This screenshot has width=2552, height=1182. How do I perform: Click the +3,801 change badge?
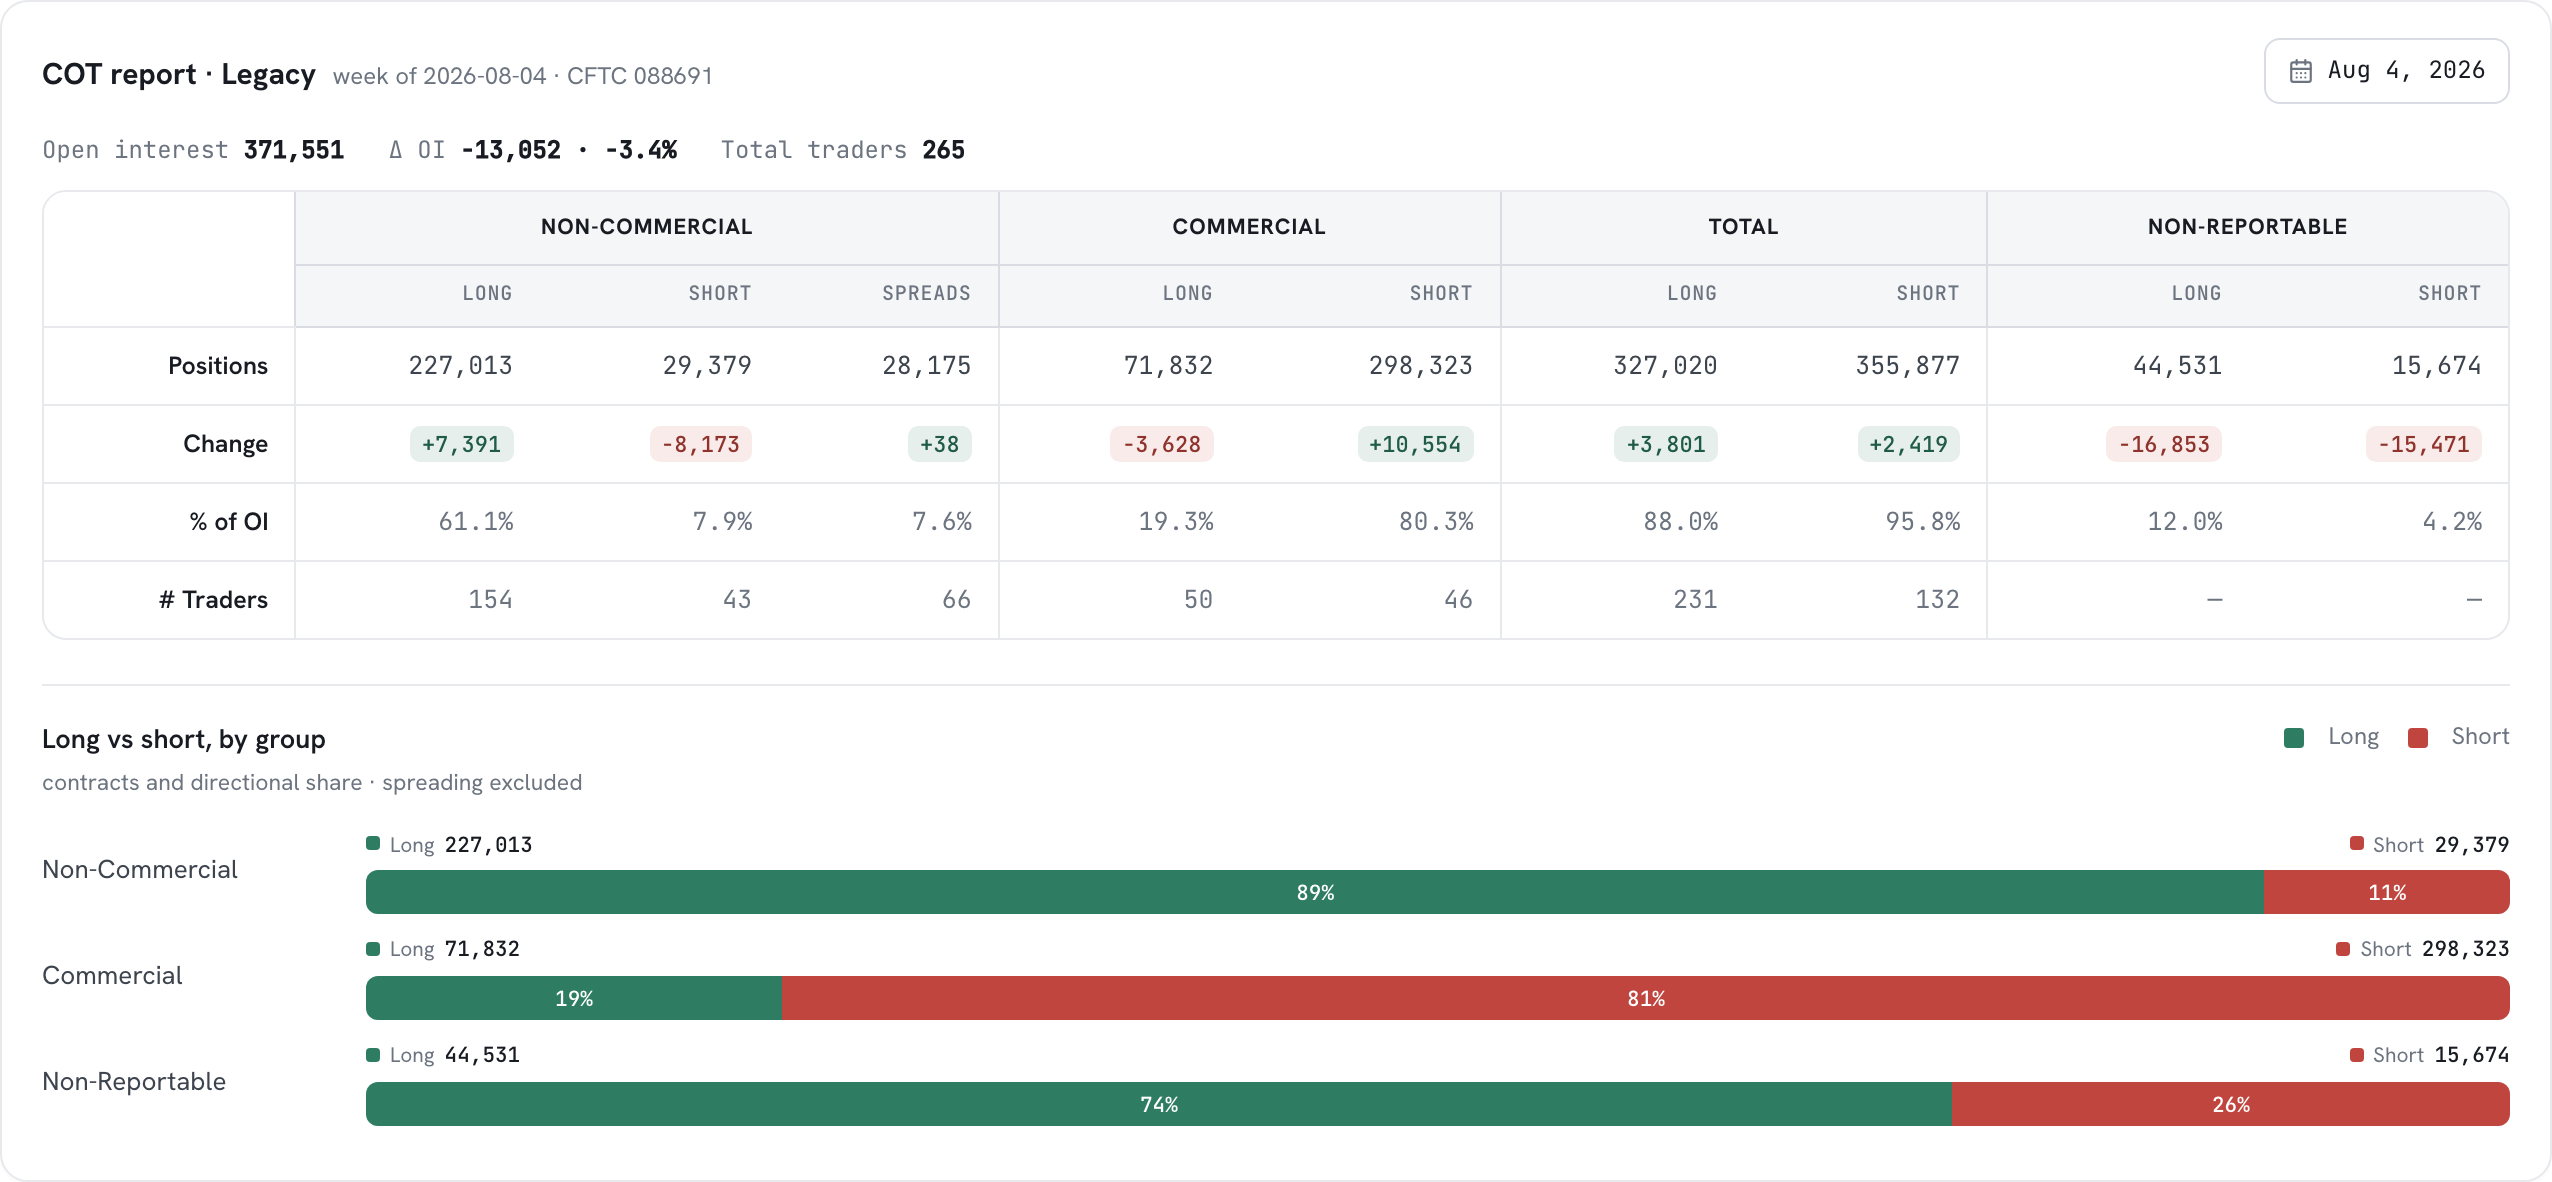click(1666, 444)
